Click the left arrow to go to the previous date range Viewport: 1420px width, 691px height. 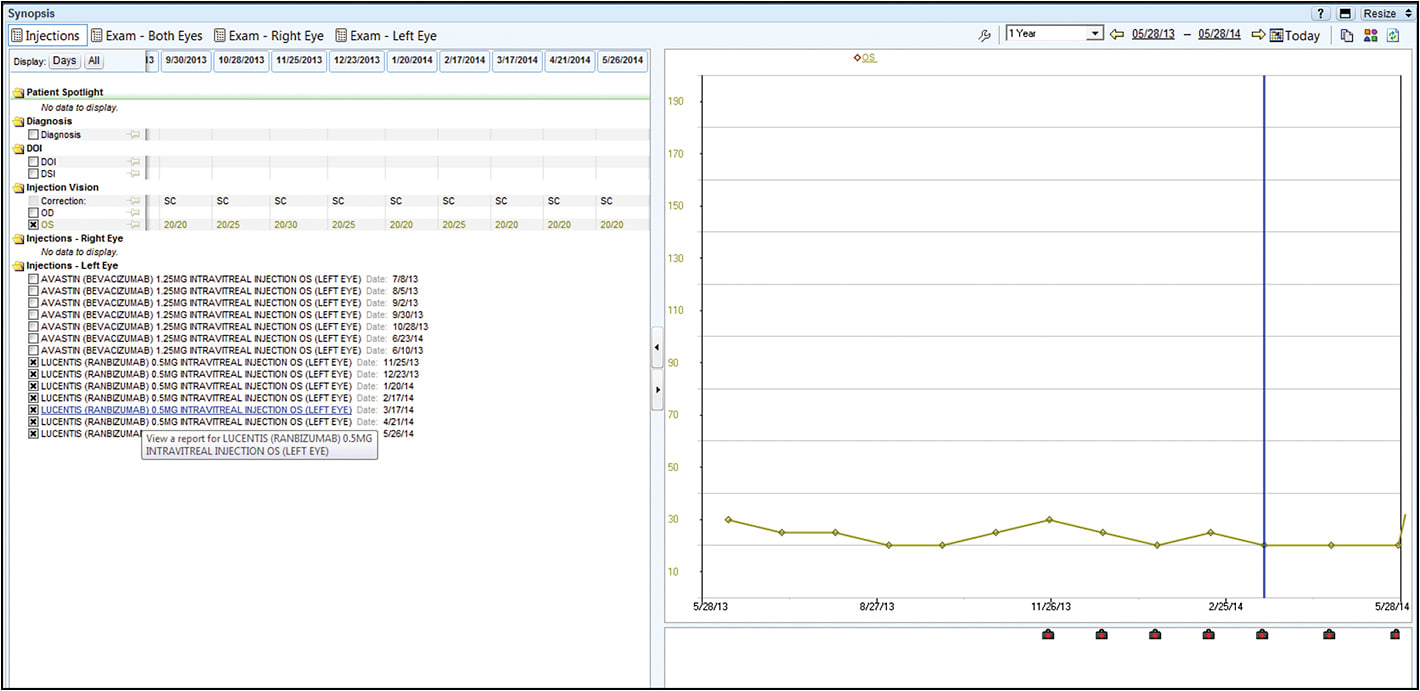click(1117, 35)
